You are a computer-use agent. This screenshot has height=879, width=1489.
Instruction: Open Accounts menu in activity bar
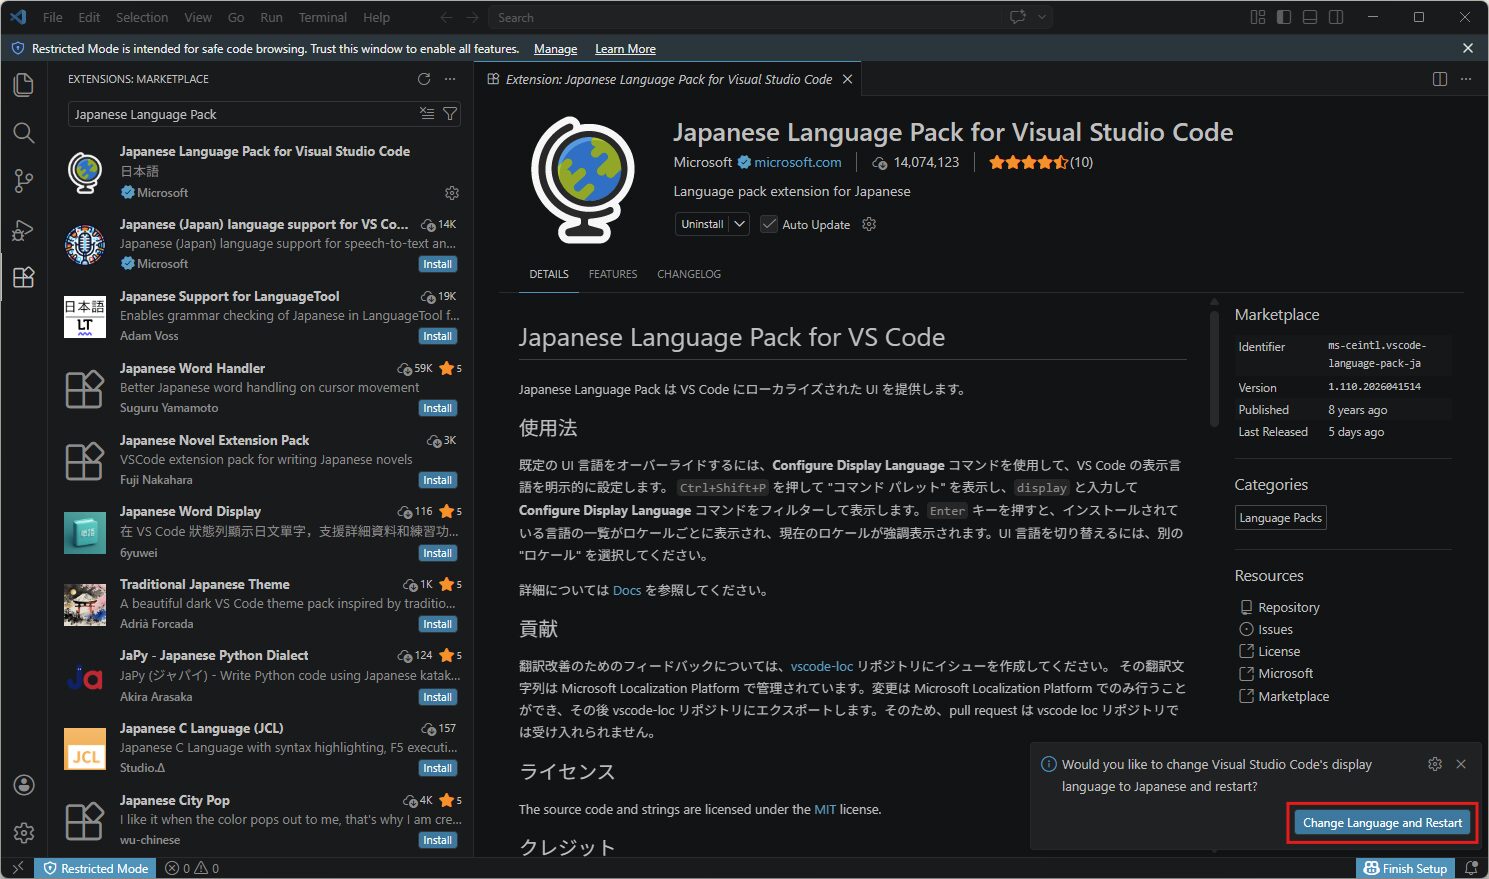(x=24, y=785)
